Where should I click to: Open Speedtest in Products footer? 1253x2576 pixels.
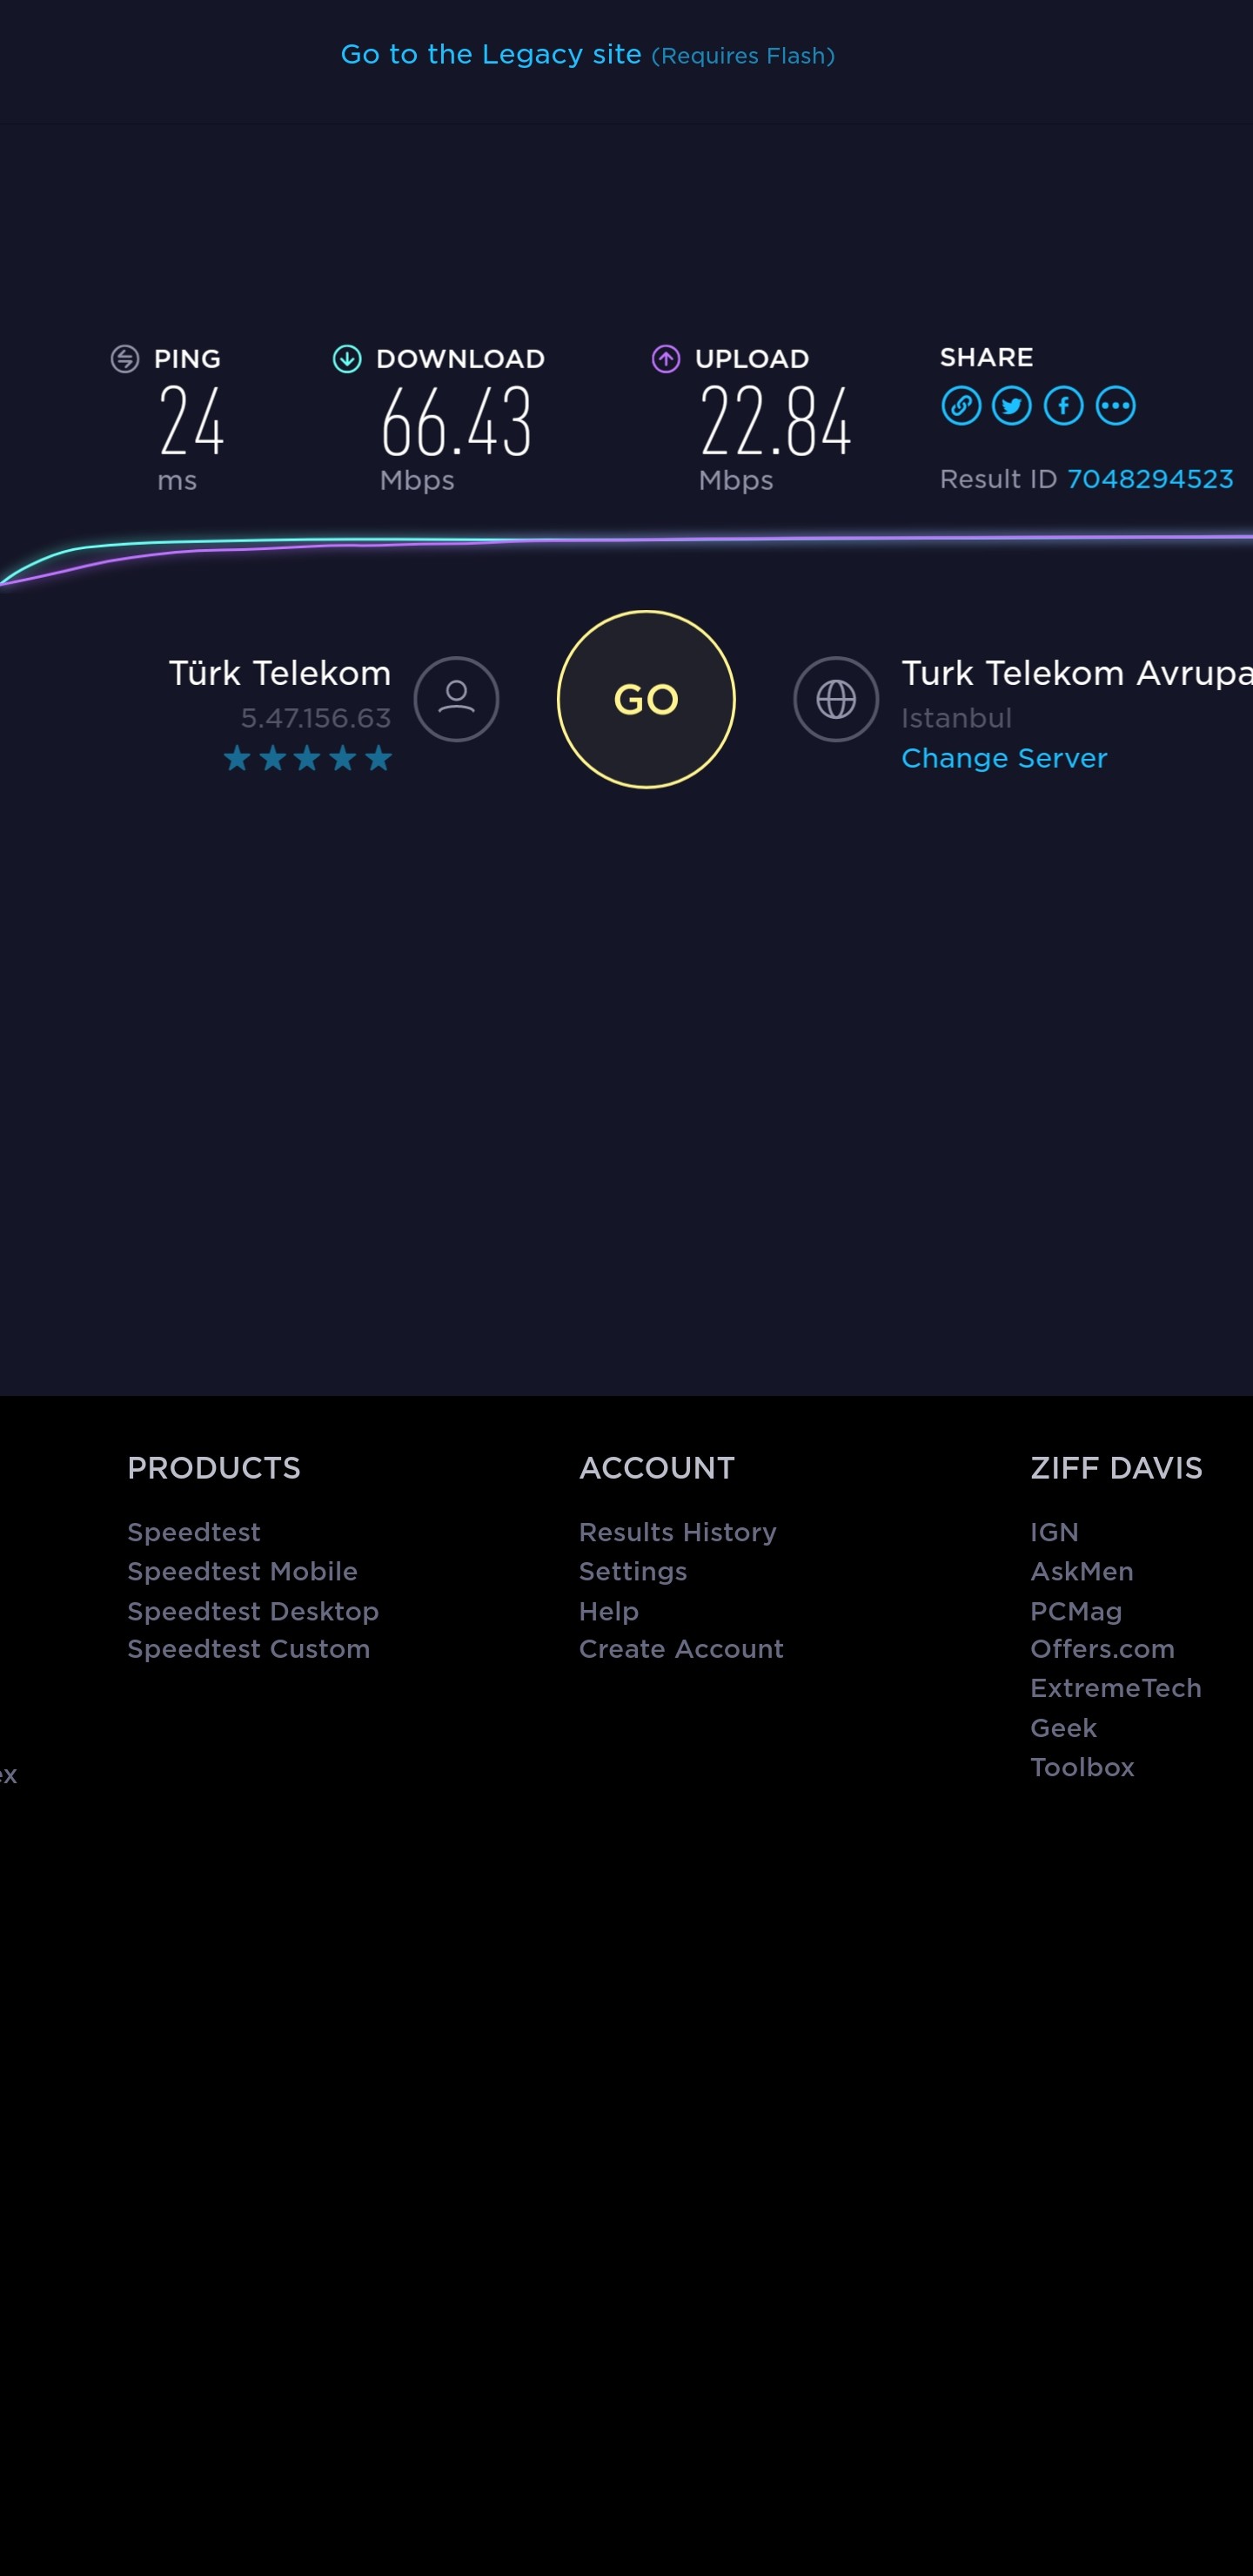point(194,1532)
